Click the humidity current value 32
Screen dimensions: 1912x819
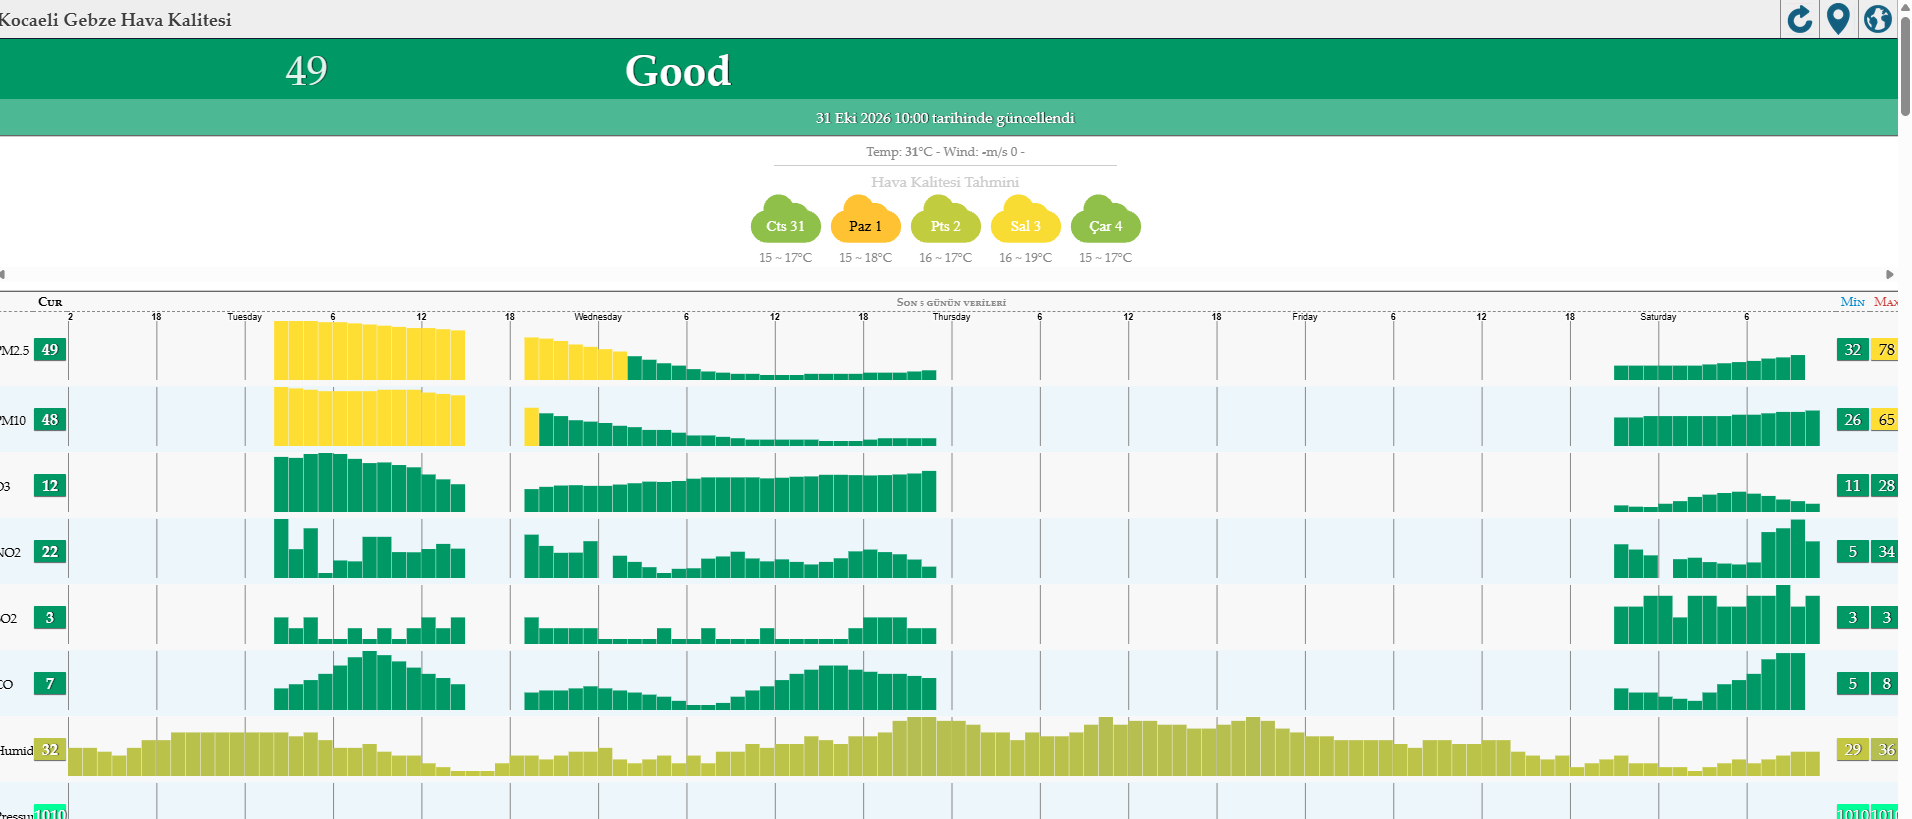[x=50, y=750]
